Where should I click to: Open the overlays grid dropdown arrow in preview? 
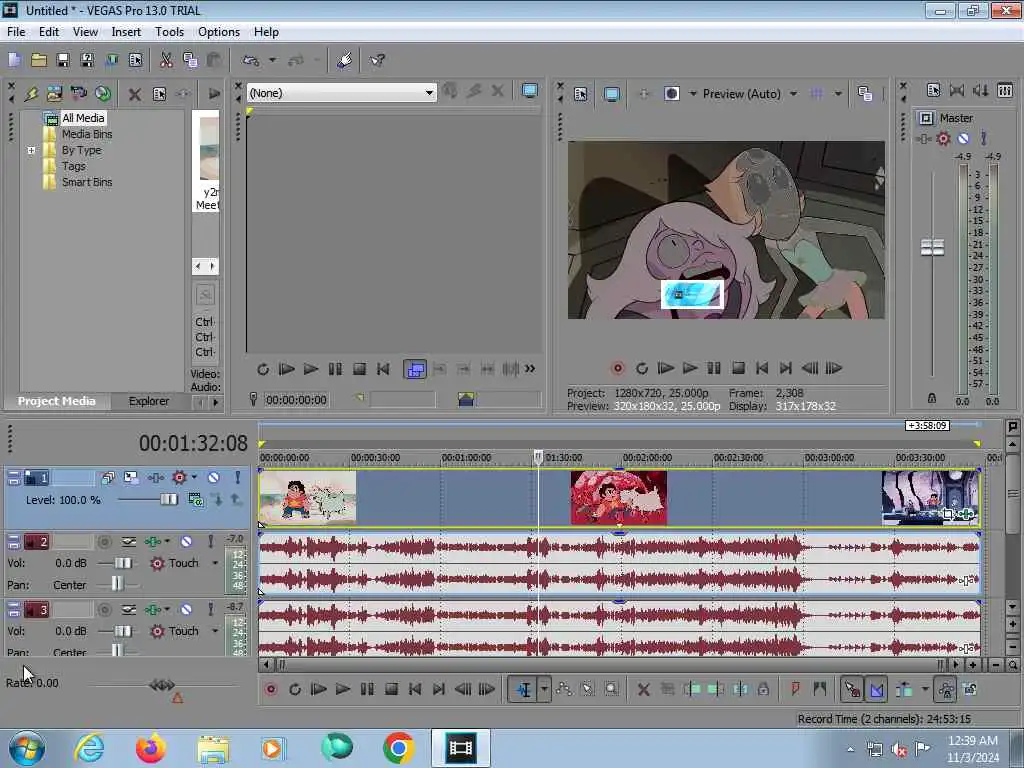click(838, 94)
